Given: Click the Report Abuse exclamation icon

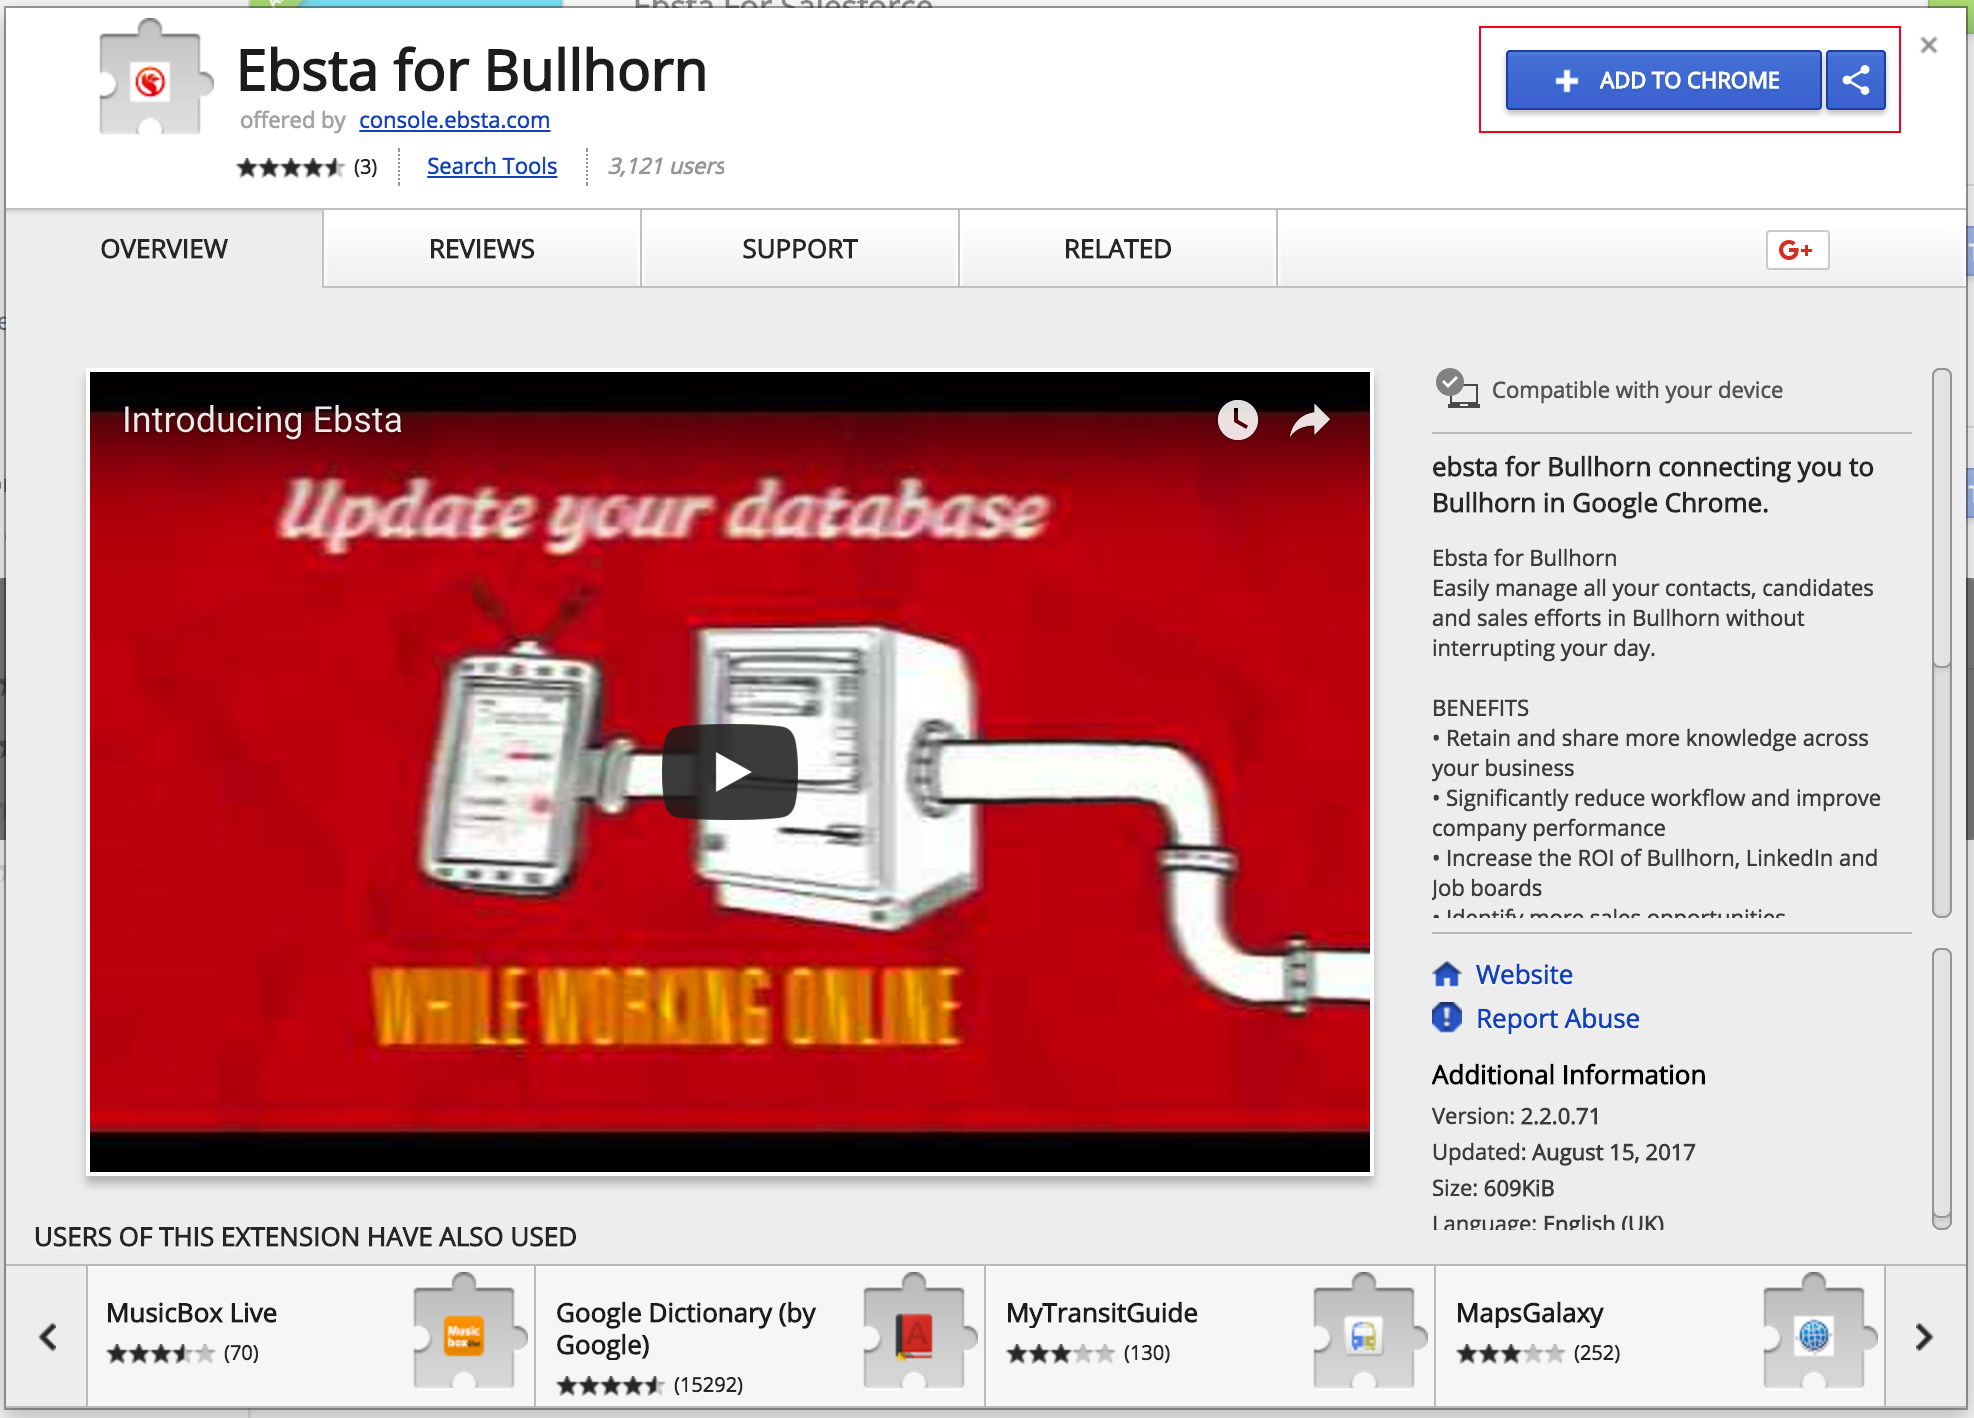Looking at the screenshot, I should tap(1446, 1018).
